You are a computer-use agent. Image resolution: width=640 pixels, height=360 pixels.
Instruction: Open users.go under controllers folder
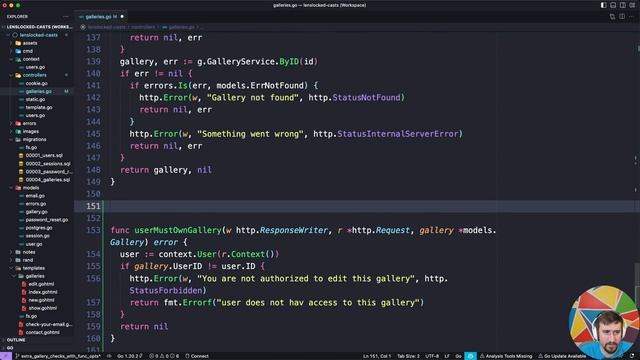(x=35, y=116)
